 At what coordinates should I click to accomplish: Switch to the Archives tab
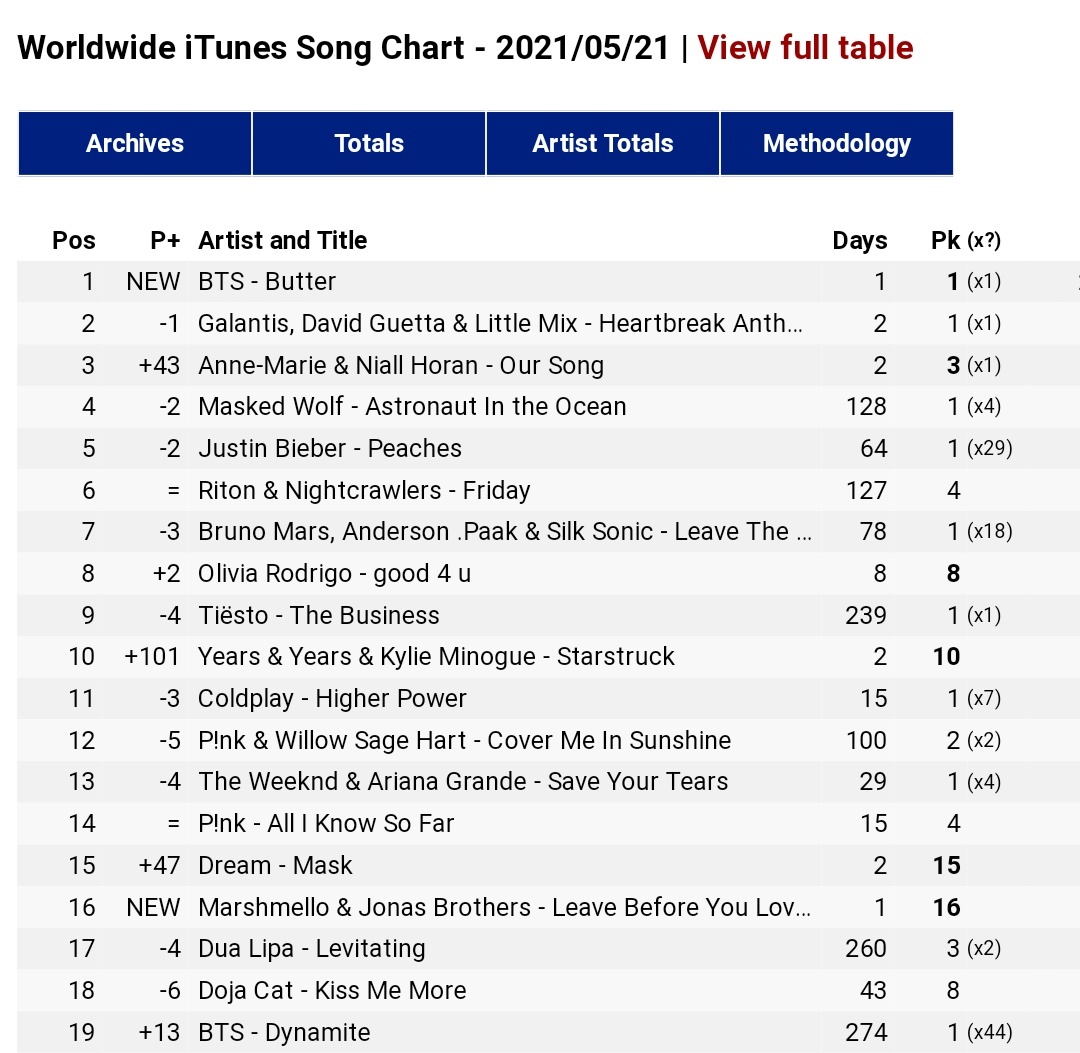click(x=135, y=144)
